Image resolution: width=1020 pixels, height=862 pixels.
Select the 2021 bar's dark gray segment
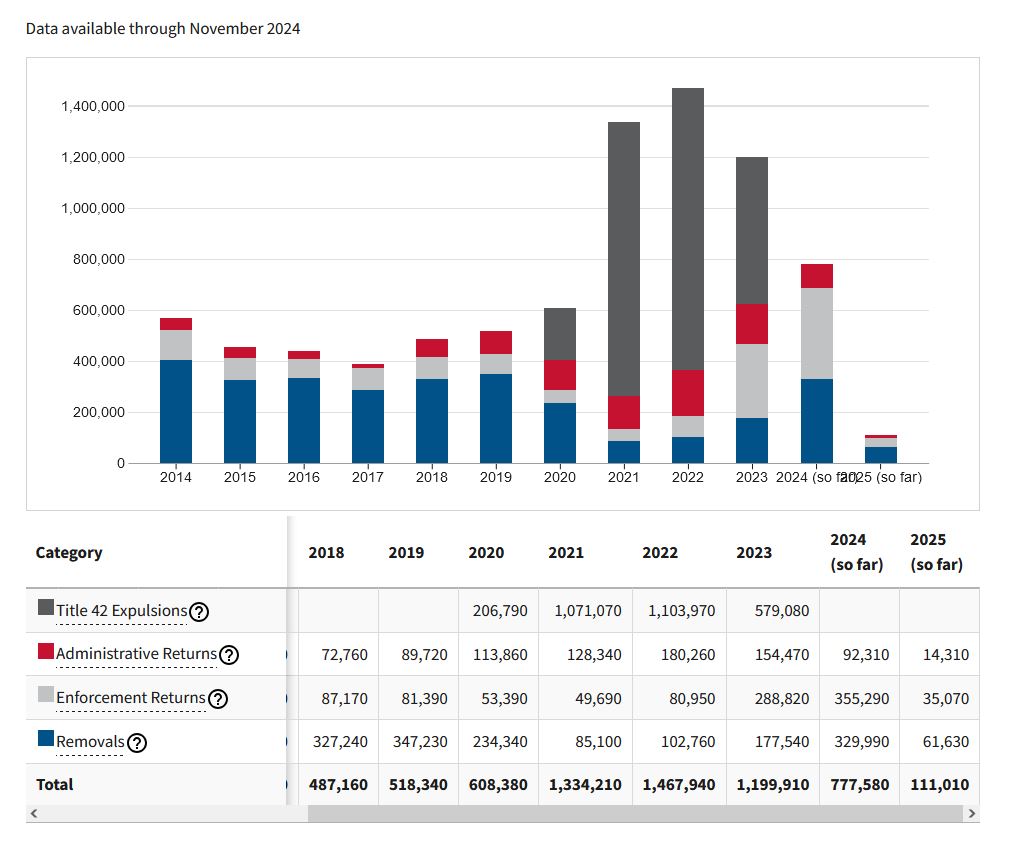coord(624,259)
